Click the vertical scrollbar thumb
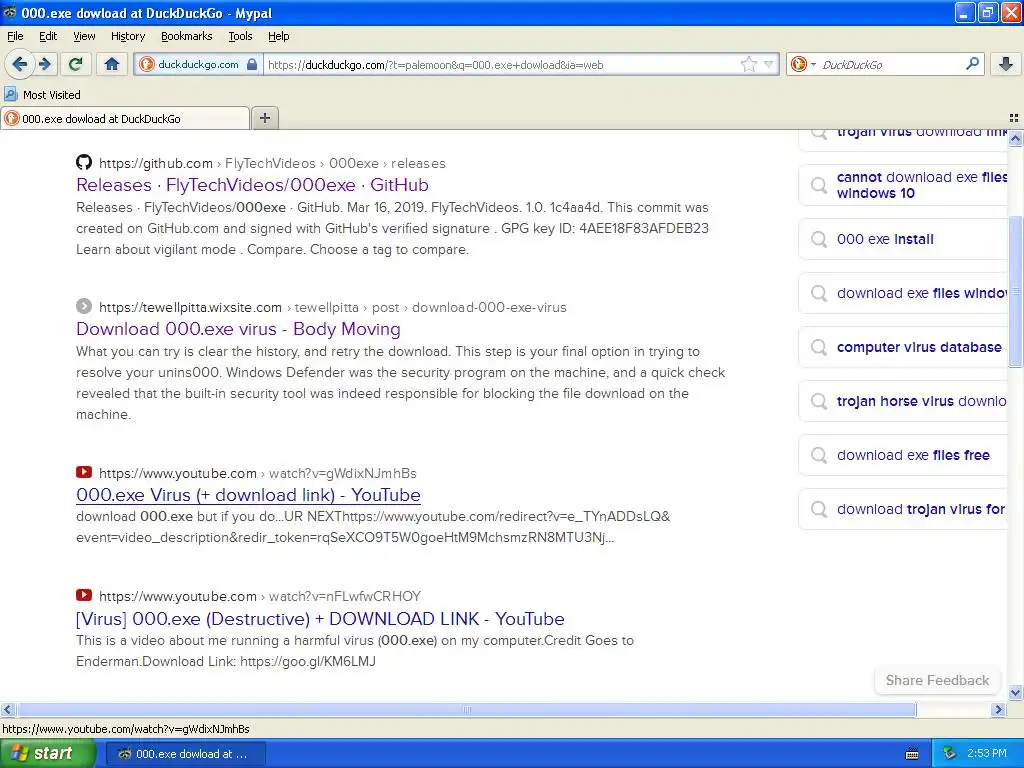This screenshot has width=1024, height=768. click(1016, 291)
